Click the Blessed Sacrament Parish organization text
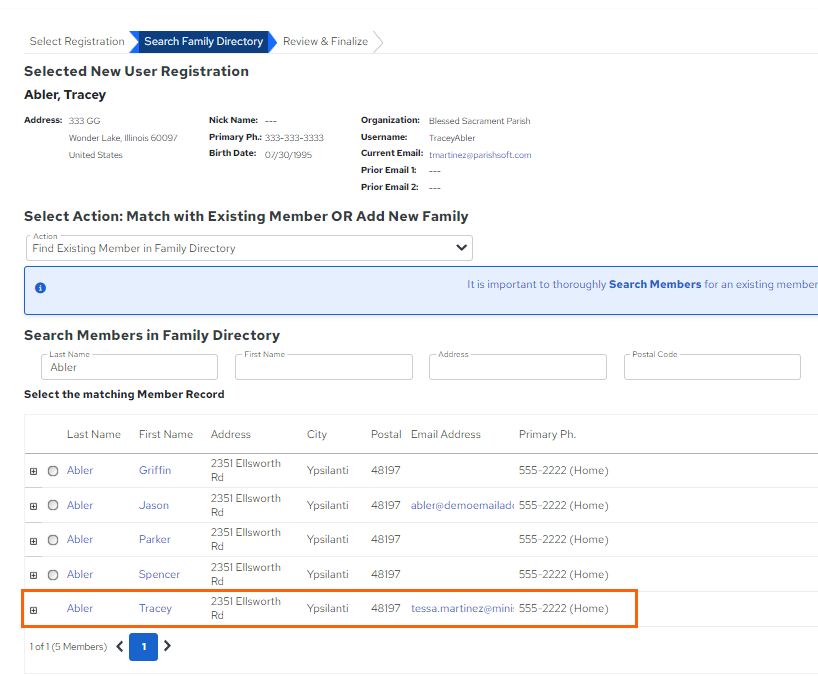 click(x=479, y=121)
